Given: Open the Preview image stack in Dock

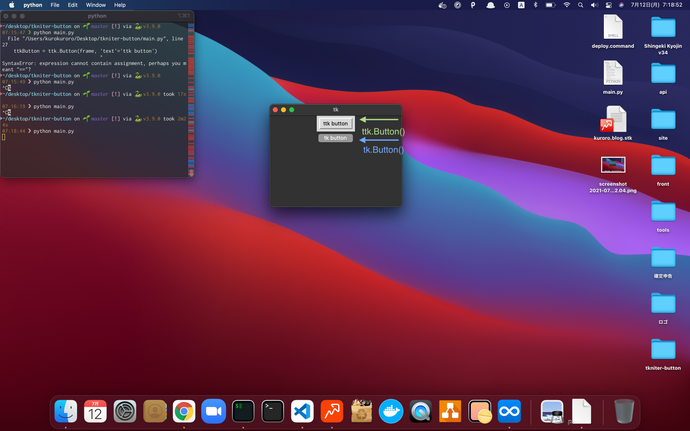Looking at the screenshot, I should [552, 411].
